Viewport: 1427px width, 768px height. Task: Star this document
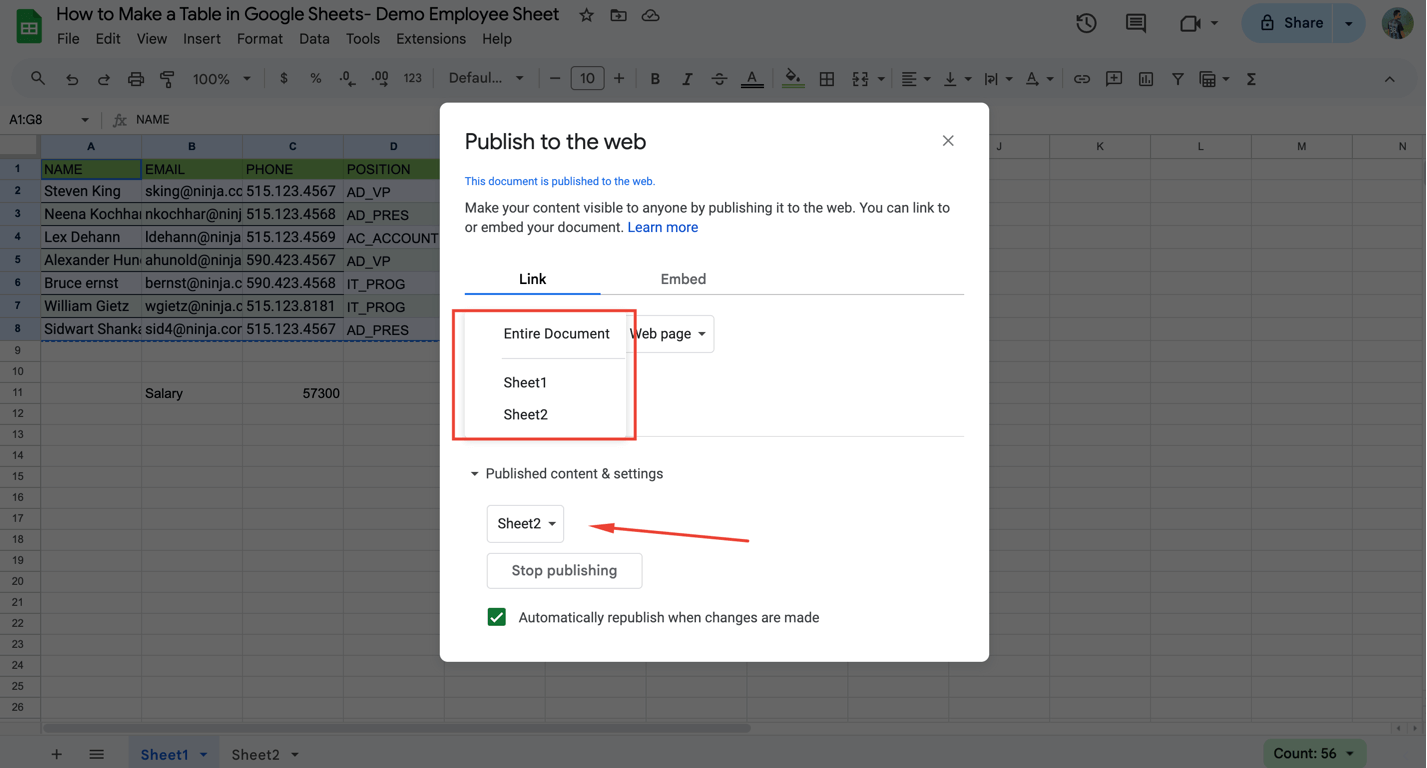click(587, 15)
